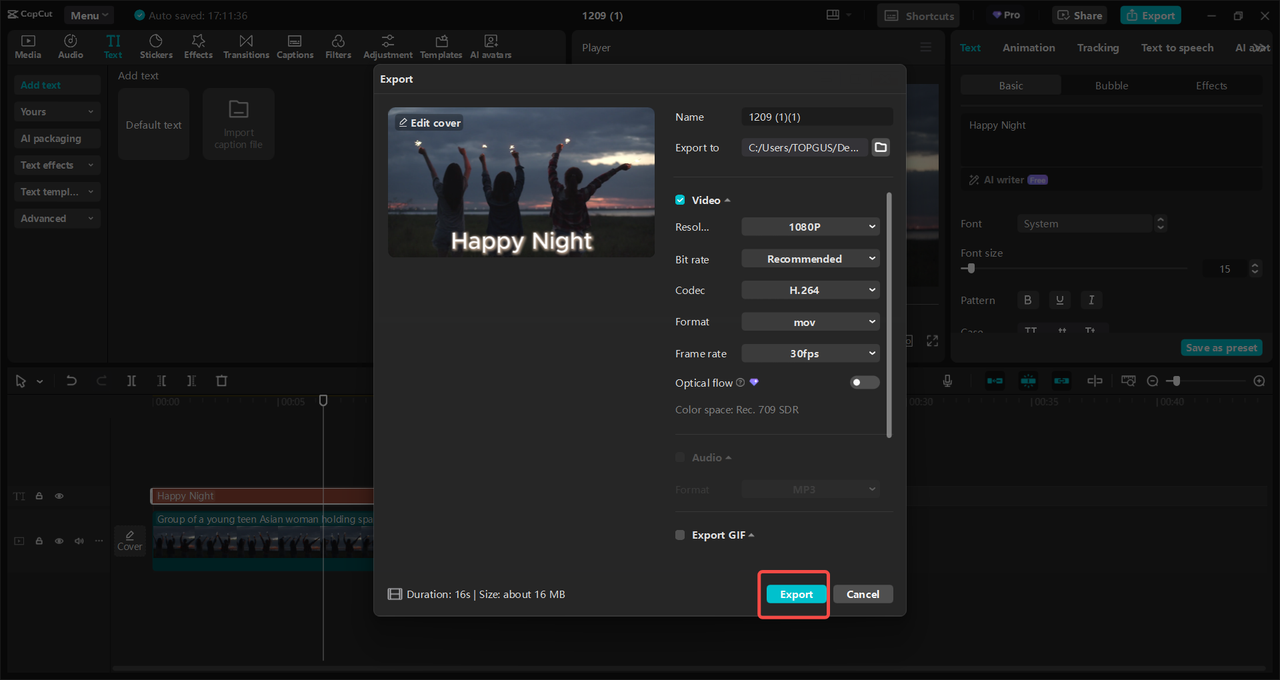The width and height of the screenshot is (1280, 680).
Task: Click the preview axis icon beside linkage
Action: click(x=1095, y=381)
